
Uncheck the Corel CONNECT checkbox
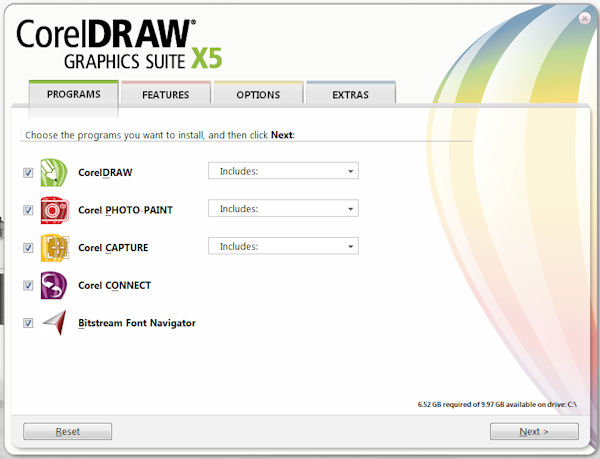coord(28,285)
